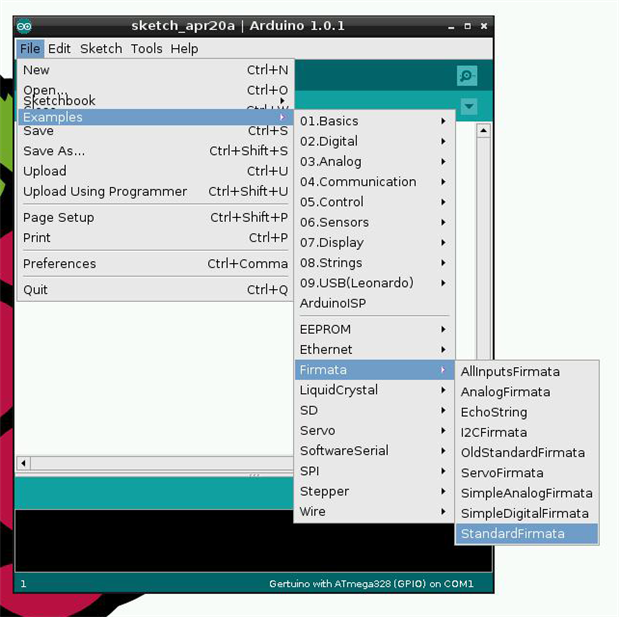619x617 pixels.
Task: Open the Edit menu
Action: 59,49
